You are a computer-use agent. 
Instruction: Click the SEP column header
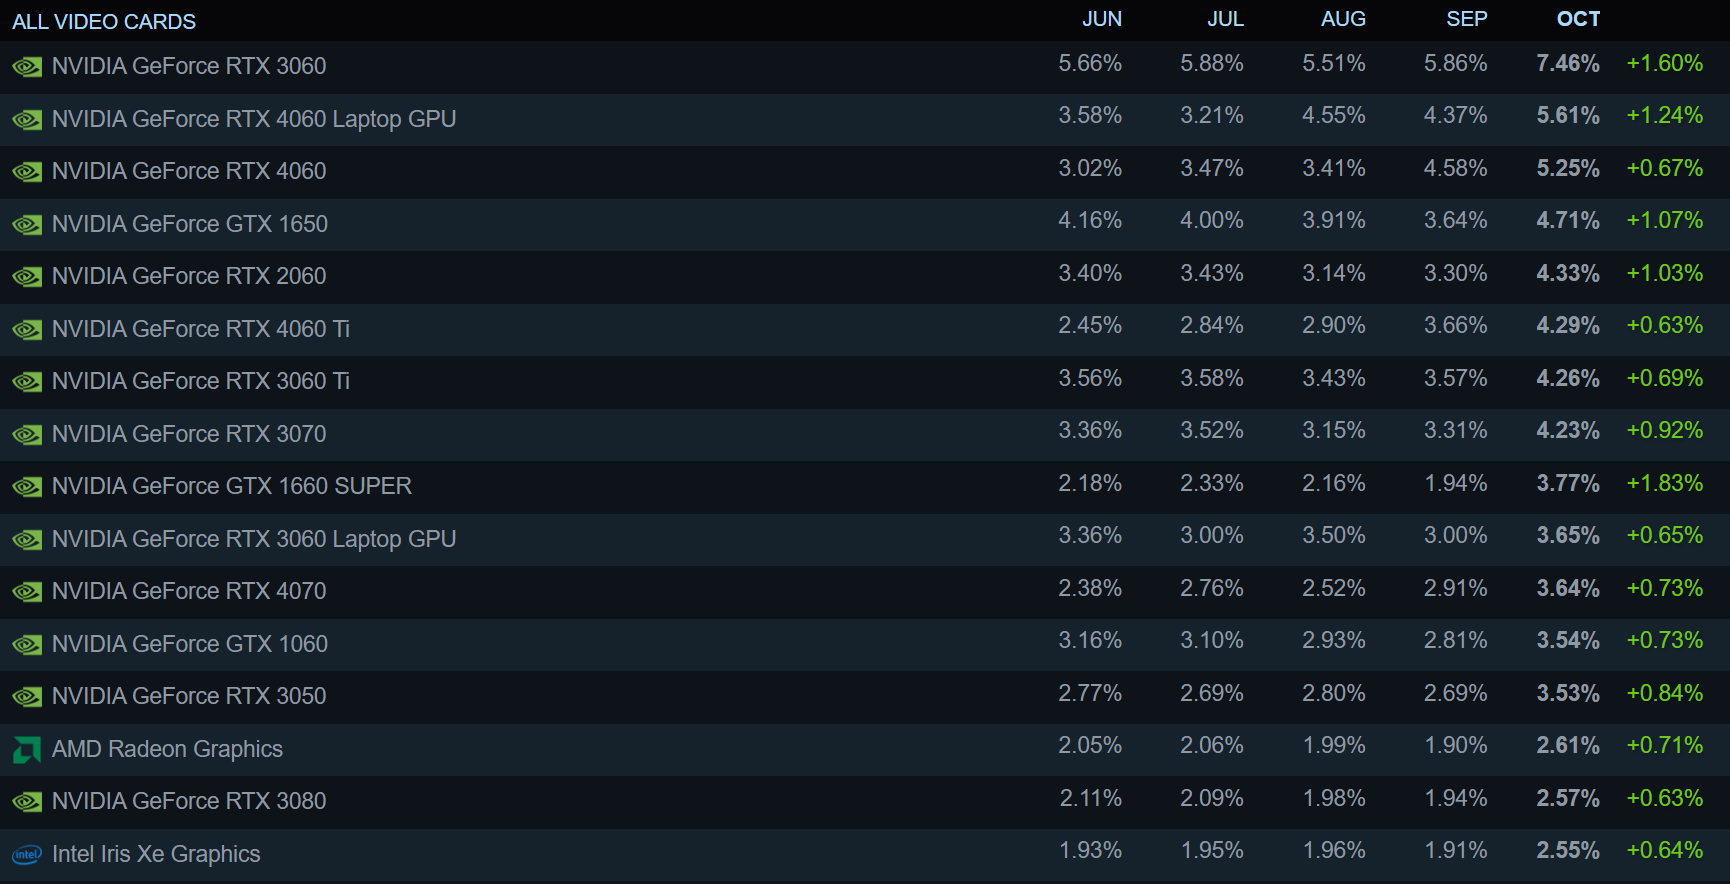tap(1467, 19)
